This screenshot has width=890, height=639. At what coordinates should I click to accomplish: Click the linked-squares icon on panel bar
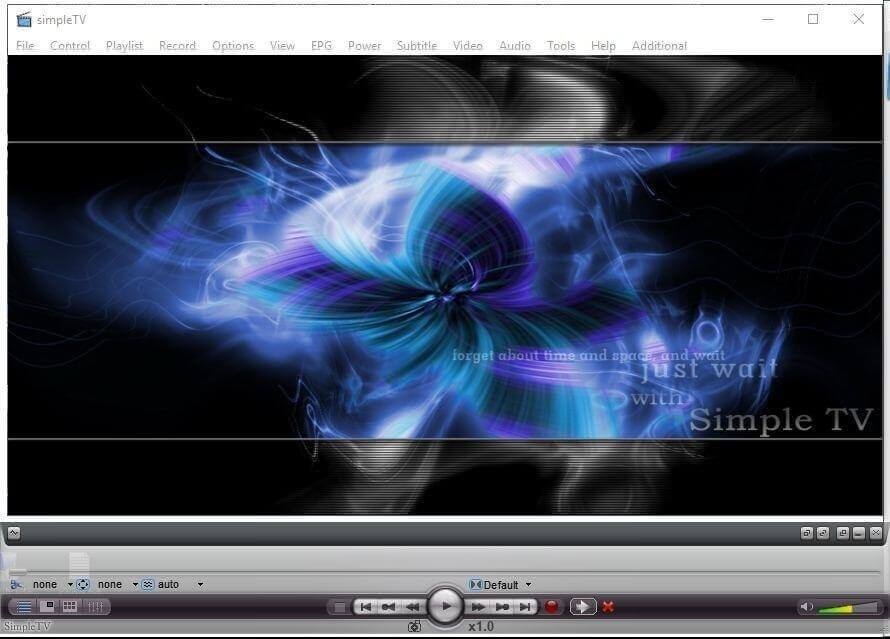[x=823, y=533]
